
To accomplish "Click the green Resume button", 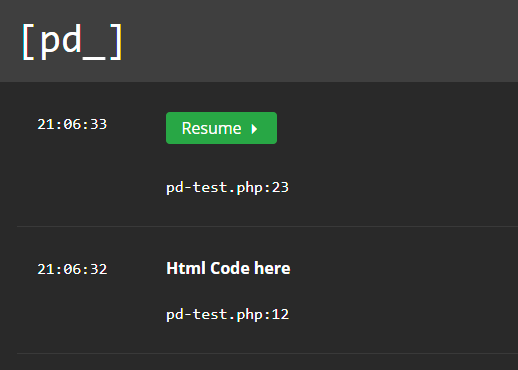I will pos(221,128).
